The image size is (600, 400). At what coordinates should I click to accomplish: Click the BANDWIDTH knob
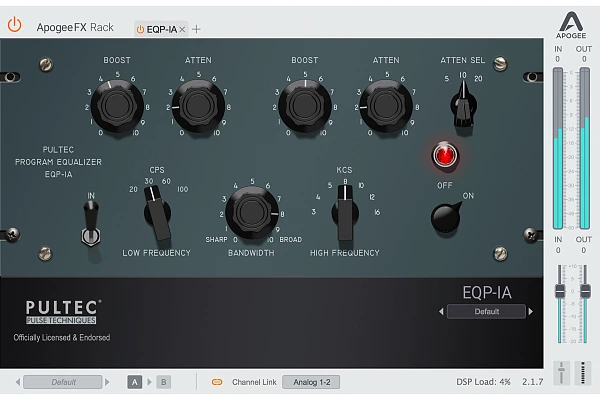[x=251, y=212]
